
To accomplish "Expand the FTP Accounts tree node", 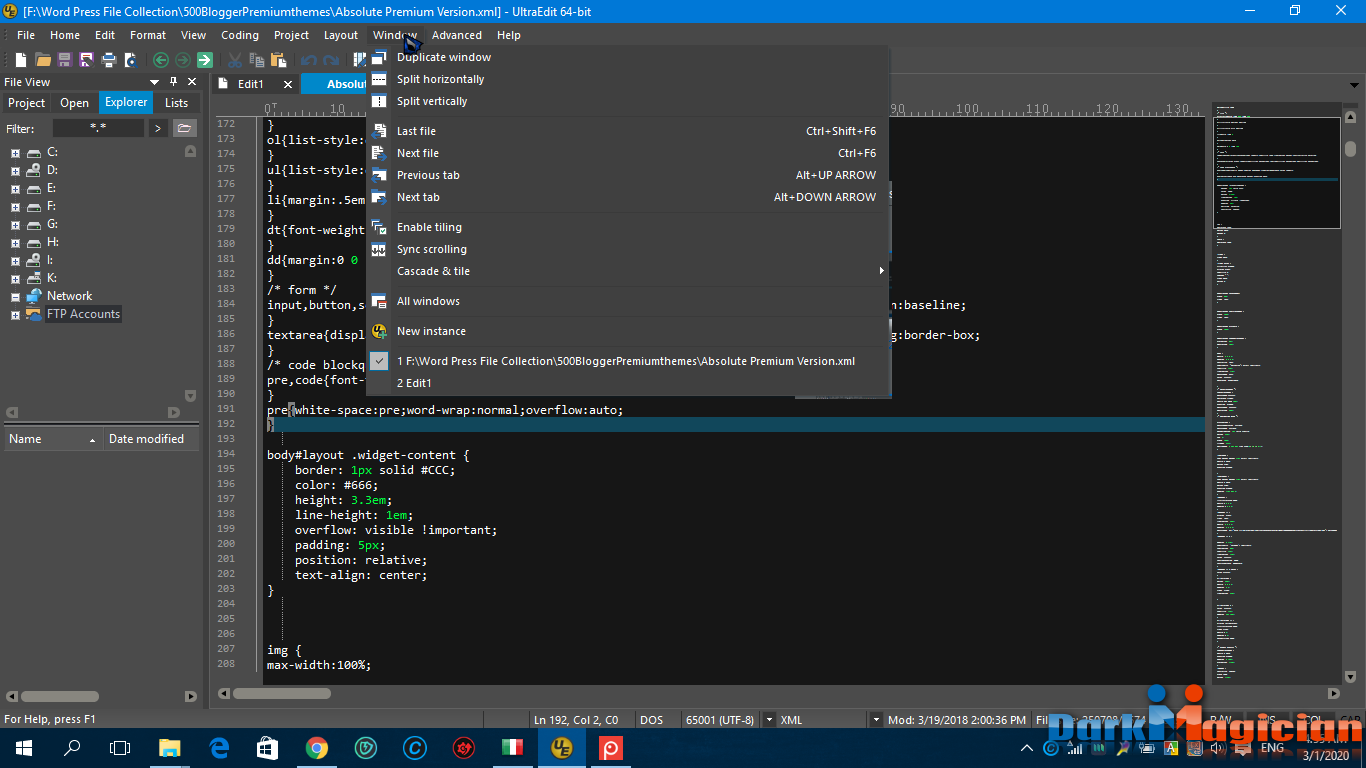I will click(15, 315).
